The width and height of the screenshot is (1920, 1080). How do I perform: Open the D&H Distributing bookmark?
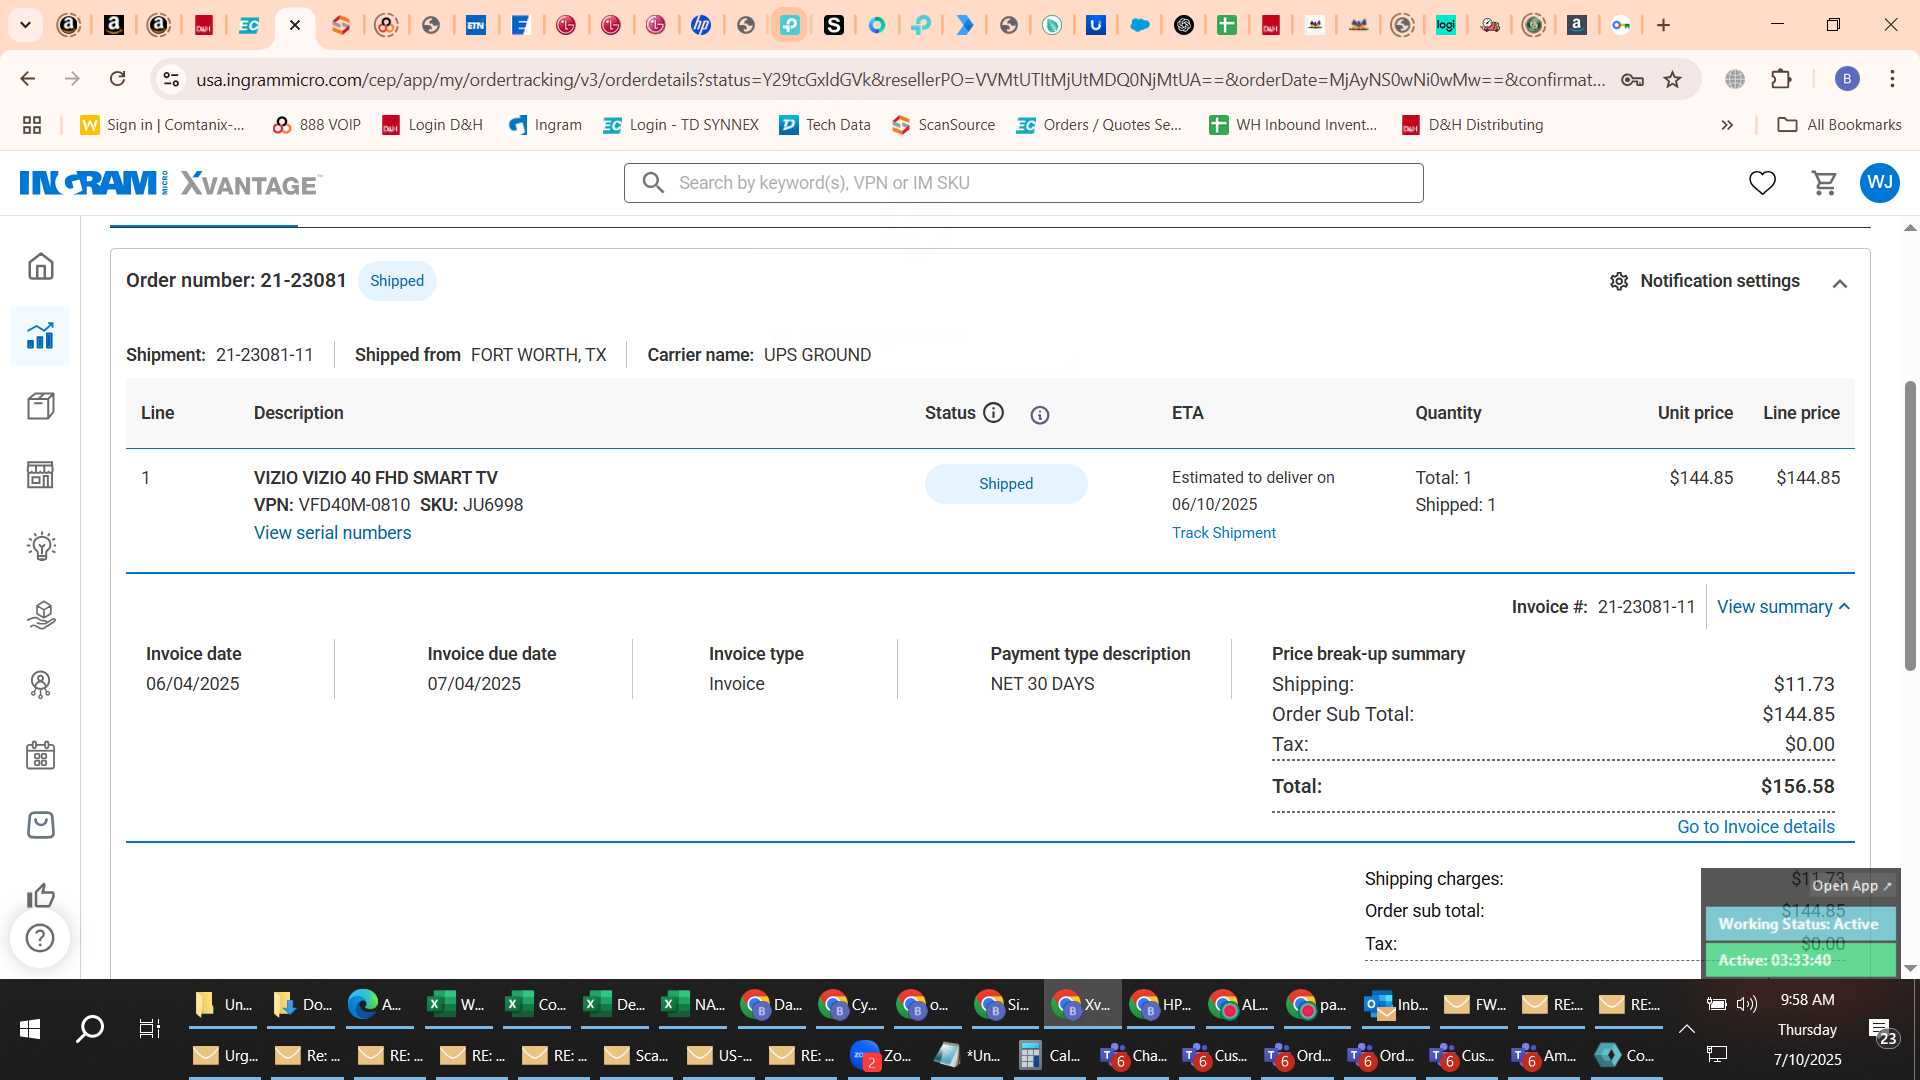click(1472, 125)
